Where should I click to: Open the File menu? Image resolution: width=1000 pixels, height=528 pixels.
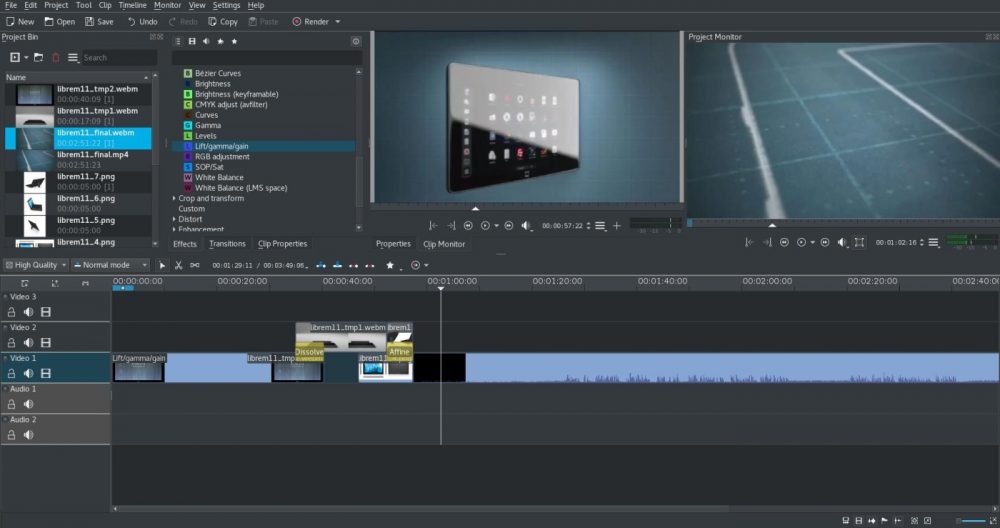pos(11,5)
